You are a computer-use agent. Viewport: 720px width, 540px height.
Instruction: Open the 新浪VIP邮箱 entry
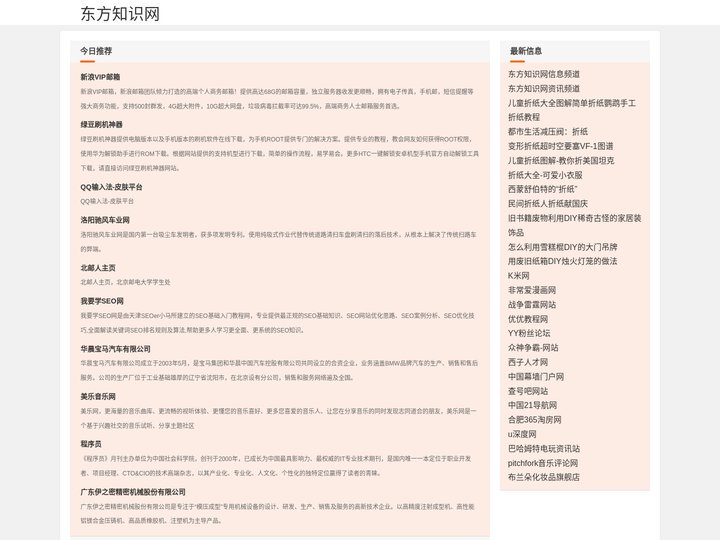coord(100,77)
